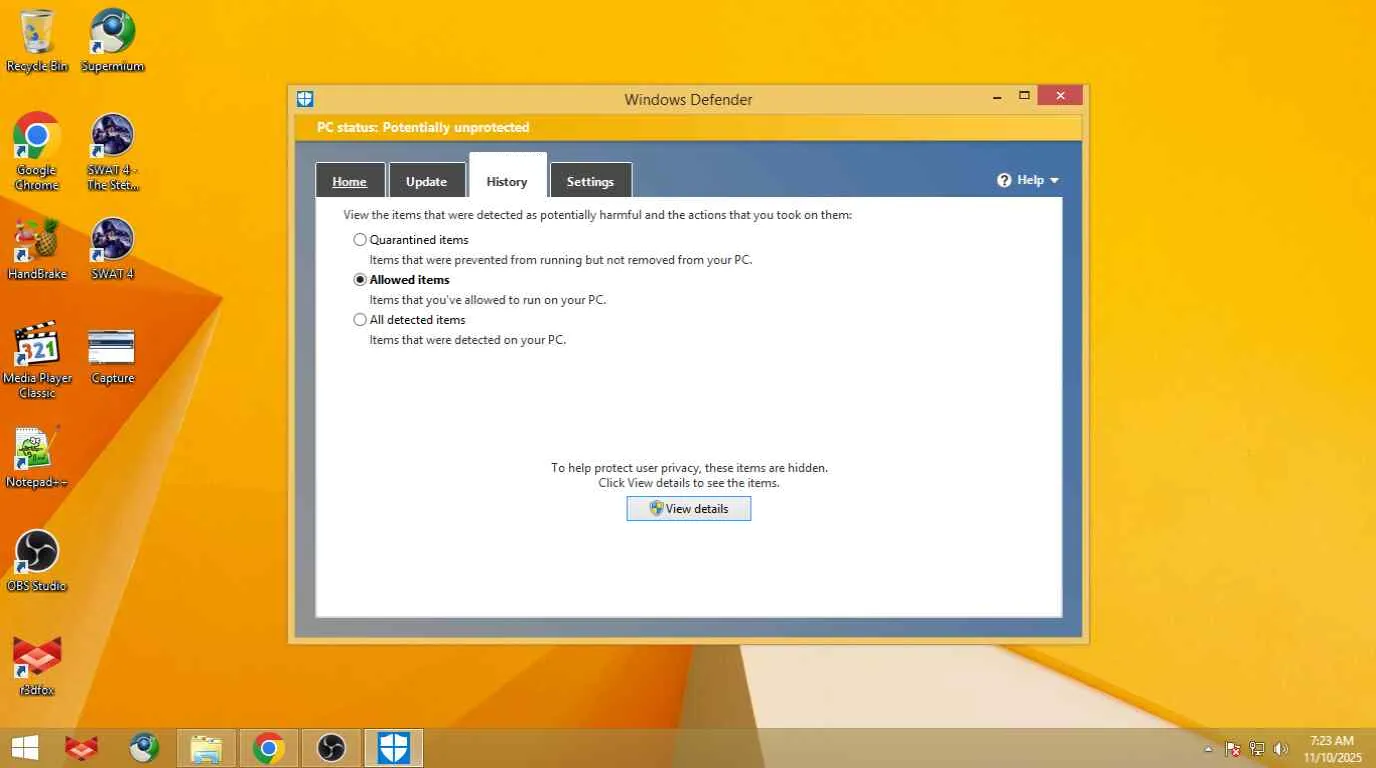
Task: Click the Windows Defender title bar icon
Action: 305,99
